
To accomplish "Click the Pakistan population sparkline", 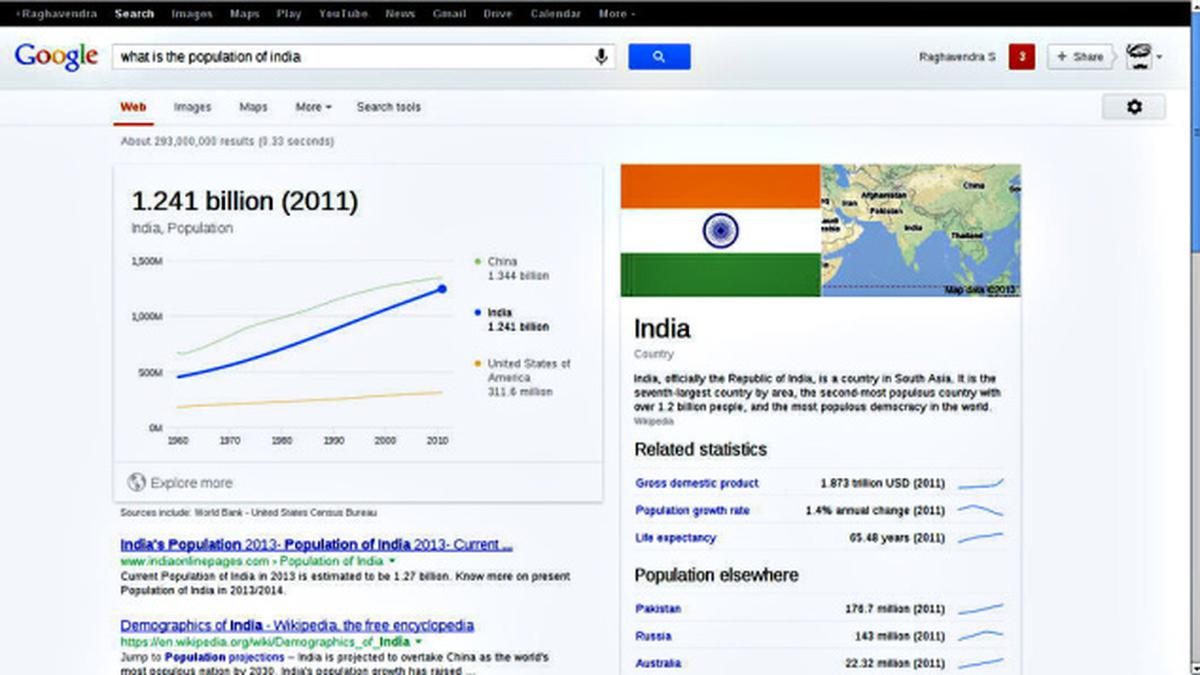I will pos(980,609).
